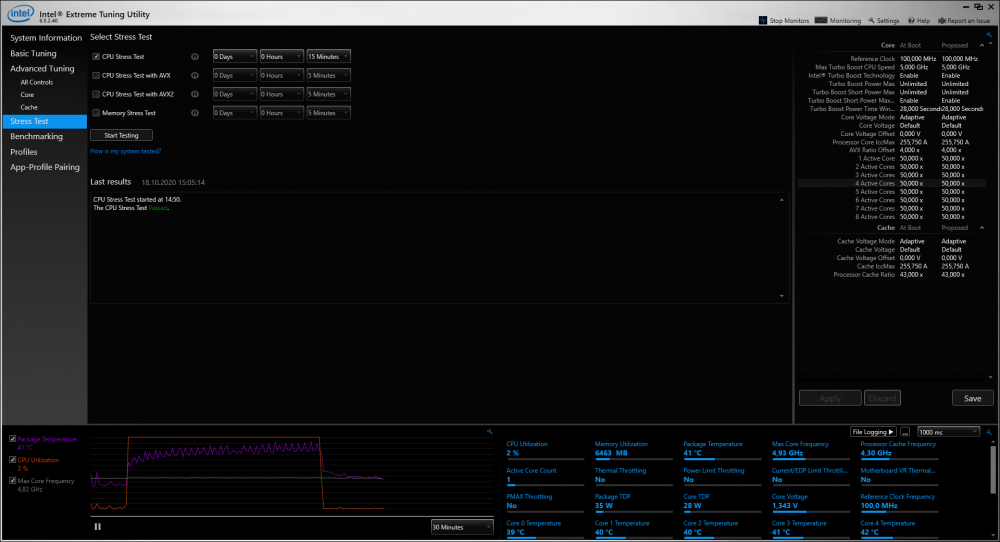Open the Monitoring view icon

(x=822, y=20)
